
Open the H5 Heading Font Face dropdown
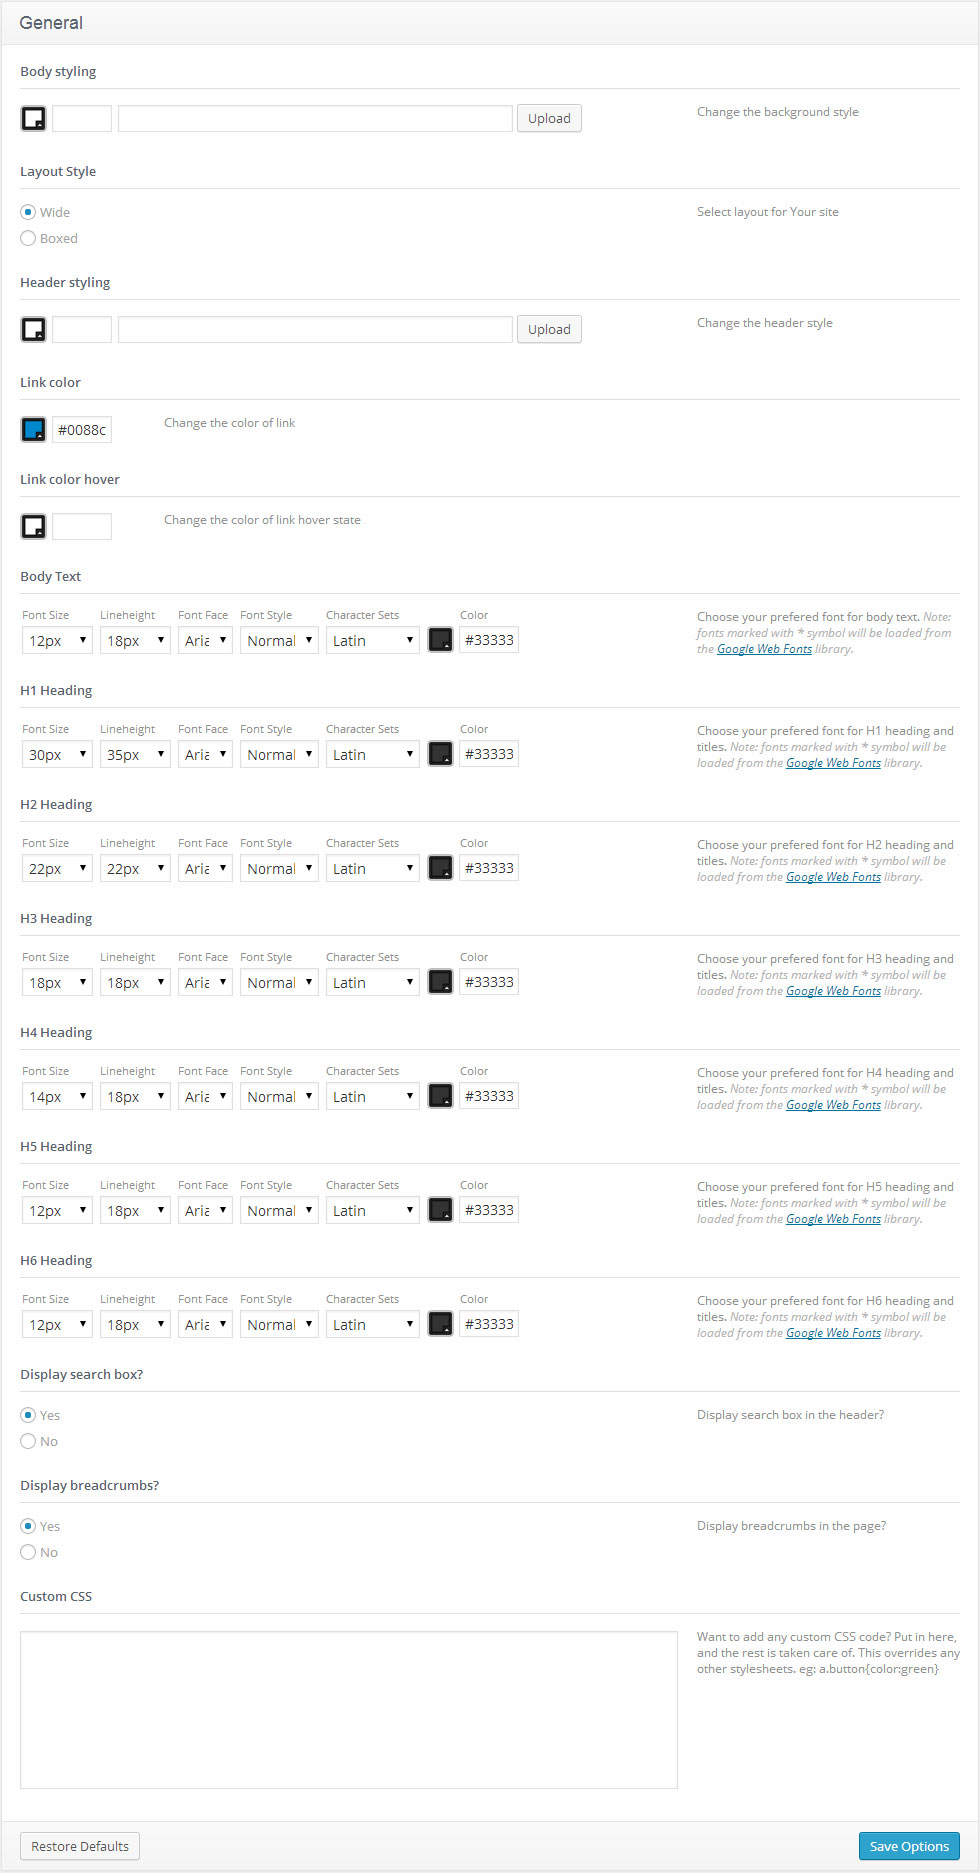[205, 1211]
